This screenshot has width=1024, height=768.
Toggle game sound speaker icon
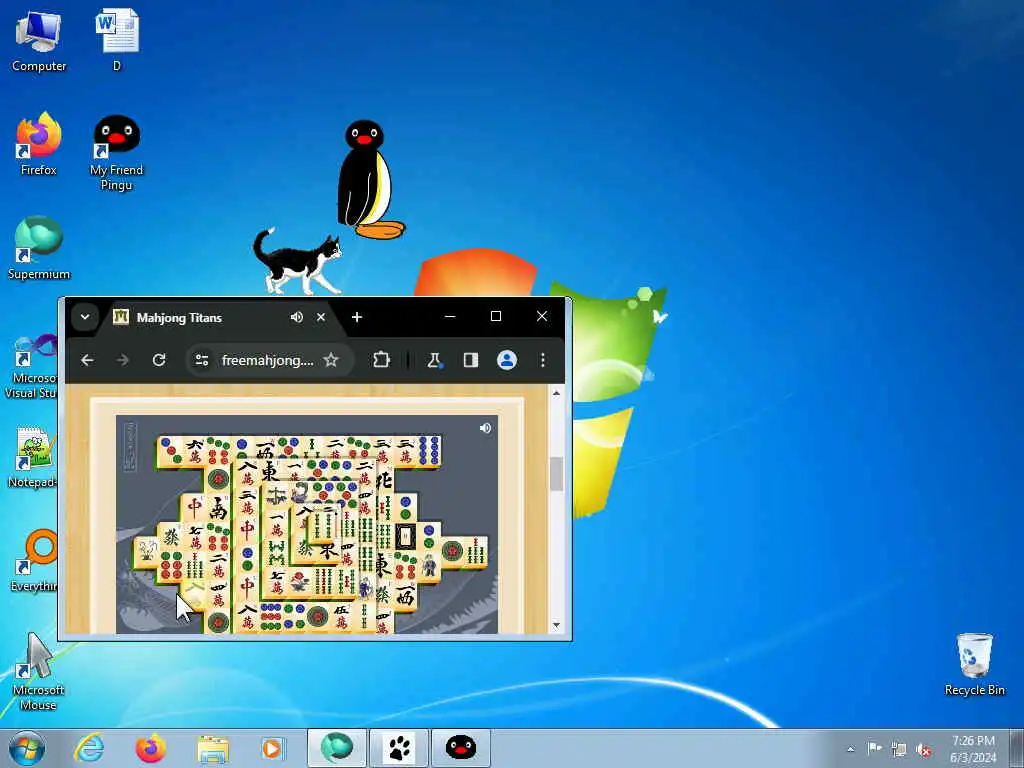coord(485,428)
